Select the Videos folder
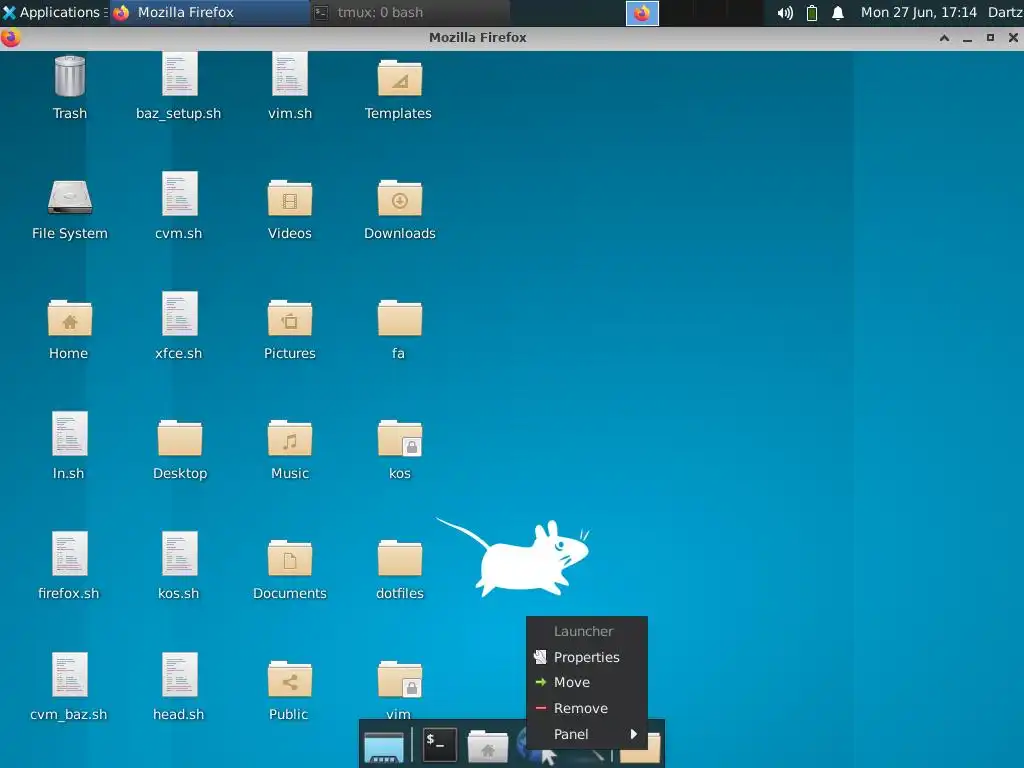The height and width of the screenshot is (768, 1024). 290,199
